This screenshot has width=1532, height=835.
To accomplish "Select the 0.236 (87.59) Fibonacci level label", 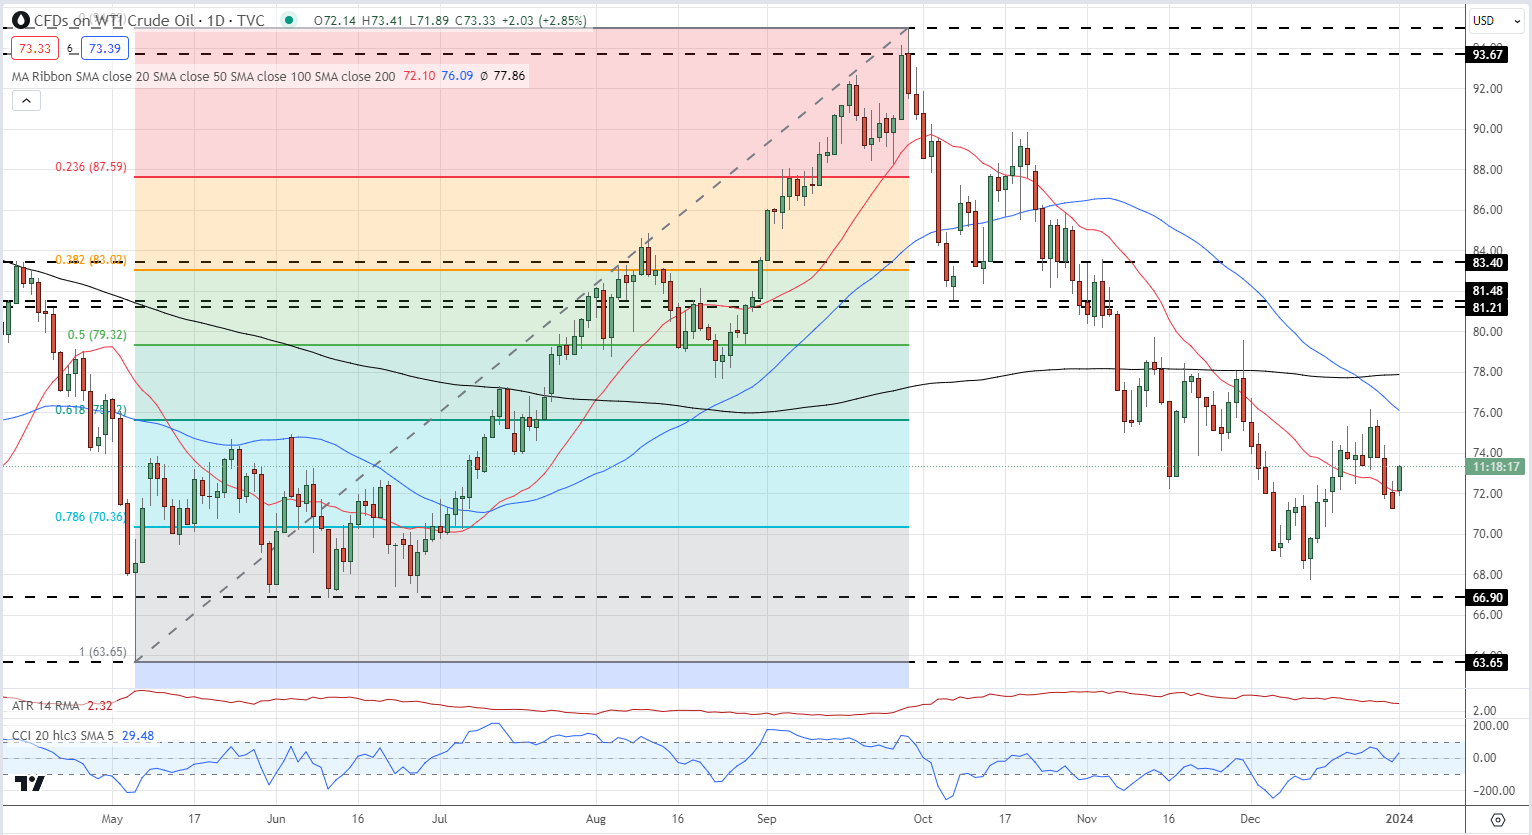I will pyautogui.click(x=91, y=167).
